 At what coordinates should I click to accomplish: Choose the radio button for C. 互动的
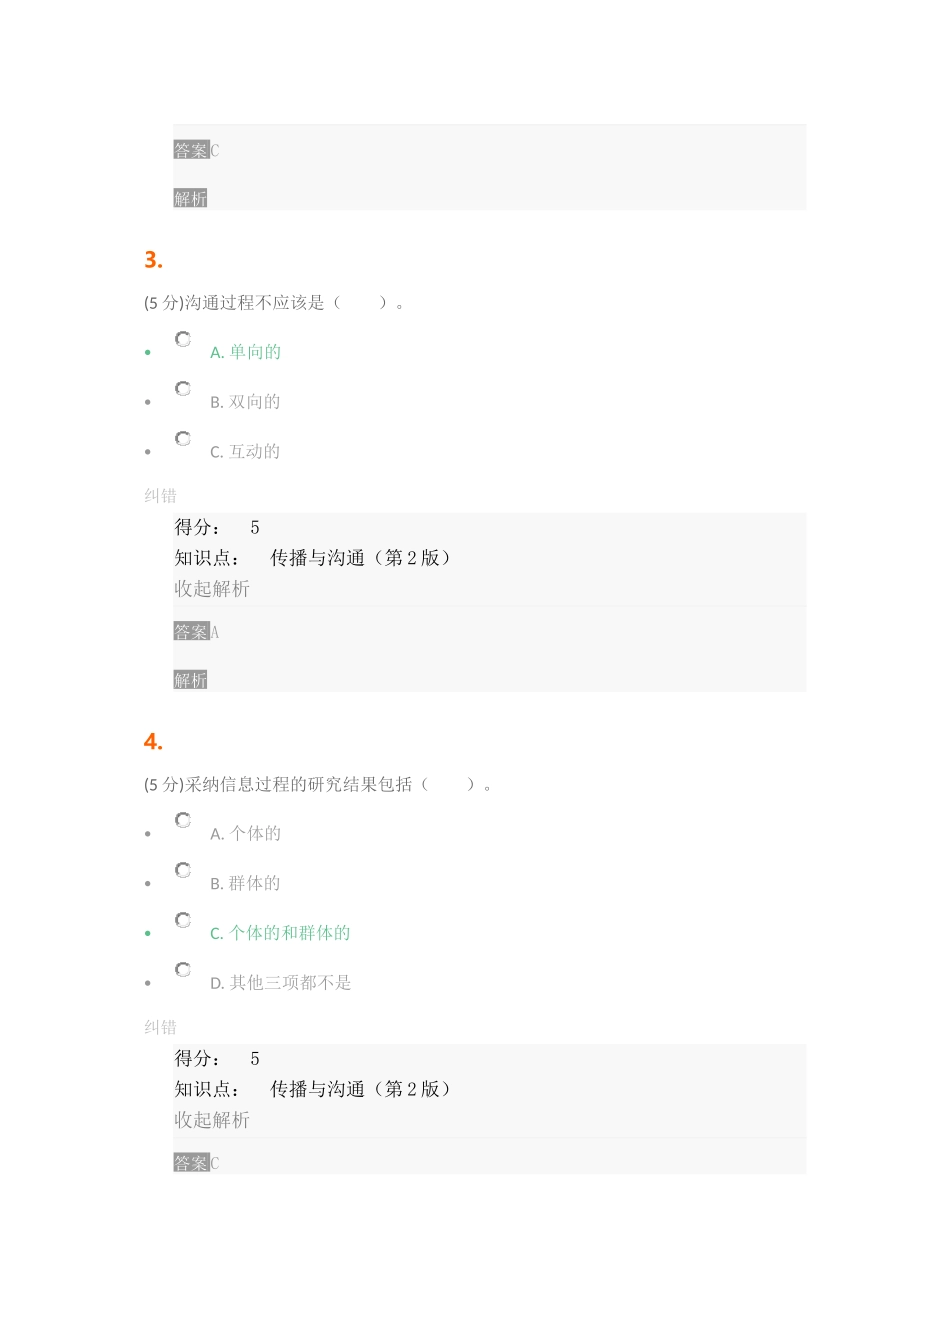click(x=183, y=439)
